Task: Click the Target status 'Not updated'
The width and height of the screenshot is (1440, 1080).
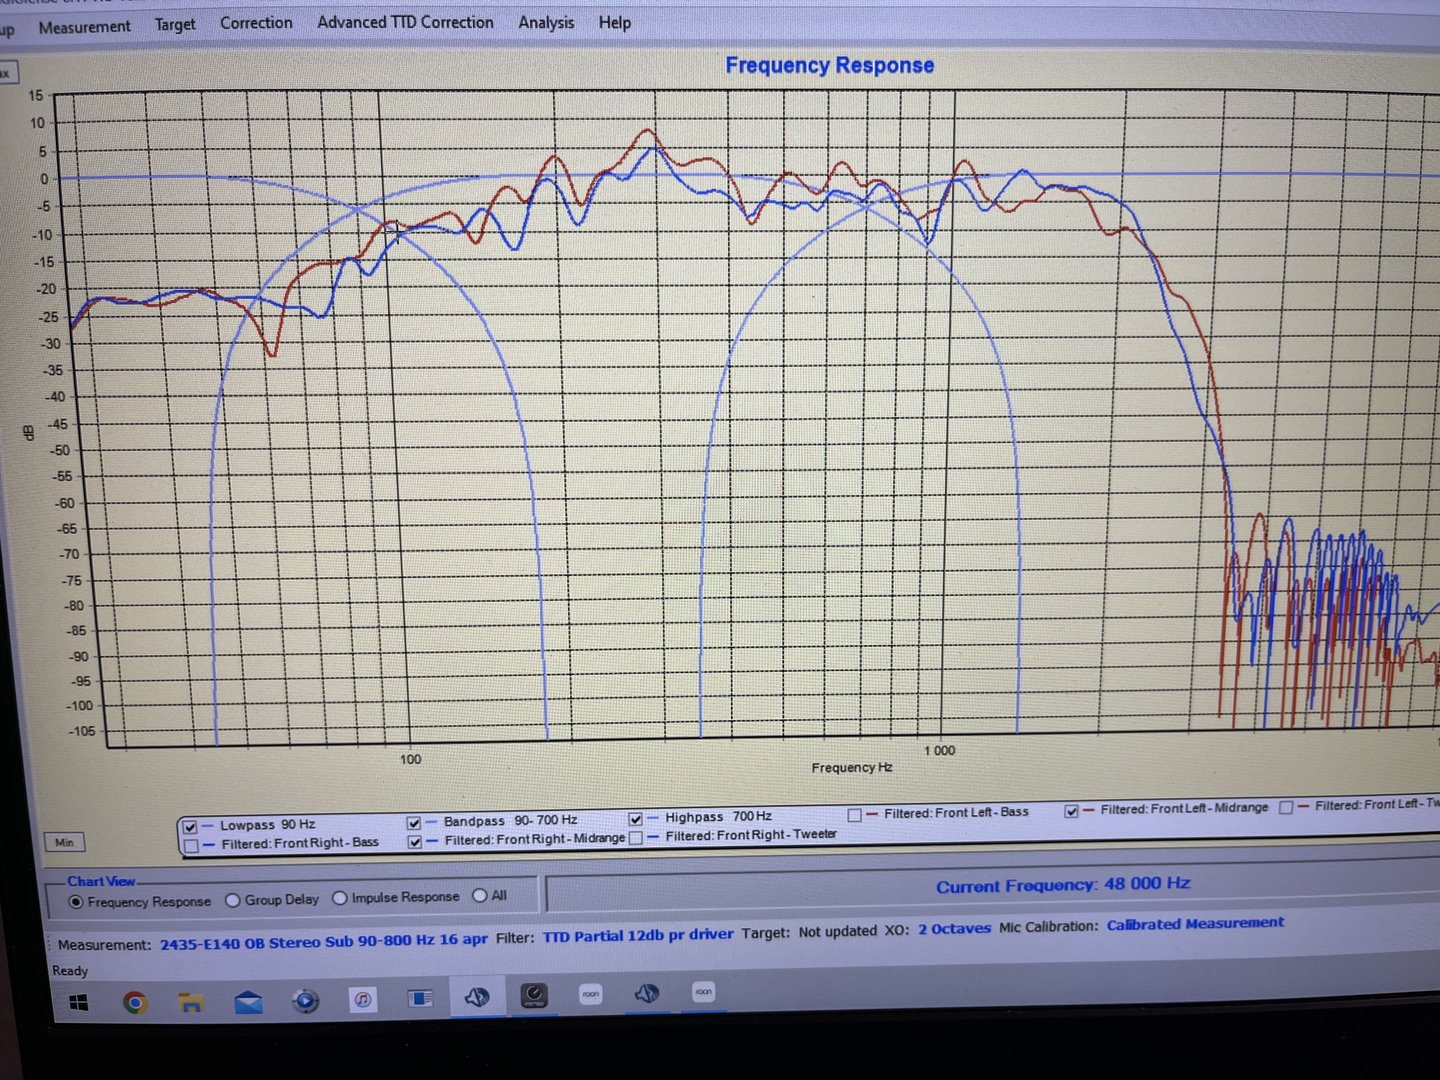Action: click(x=838, y=932)
